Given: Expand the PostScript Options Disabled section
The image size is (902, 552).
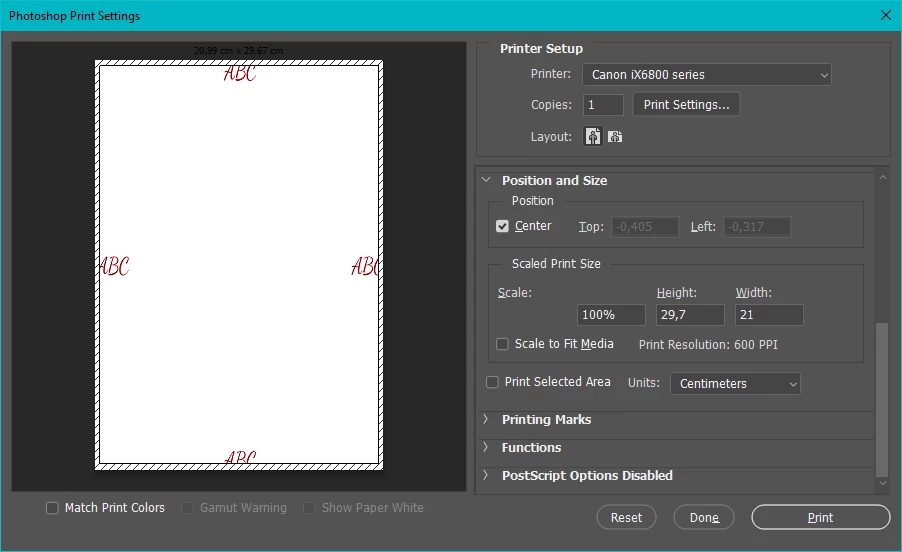Looking at the screenshot, I should click(486, 475).
